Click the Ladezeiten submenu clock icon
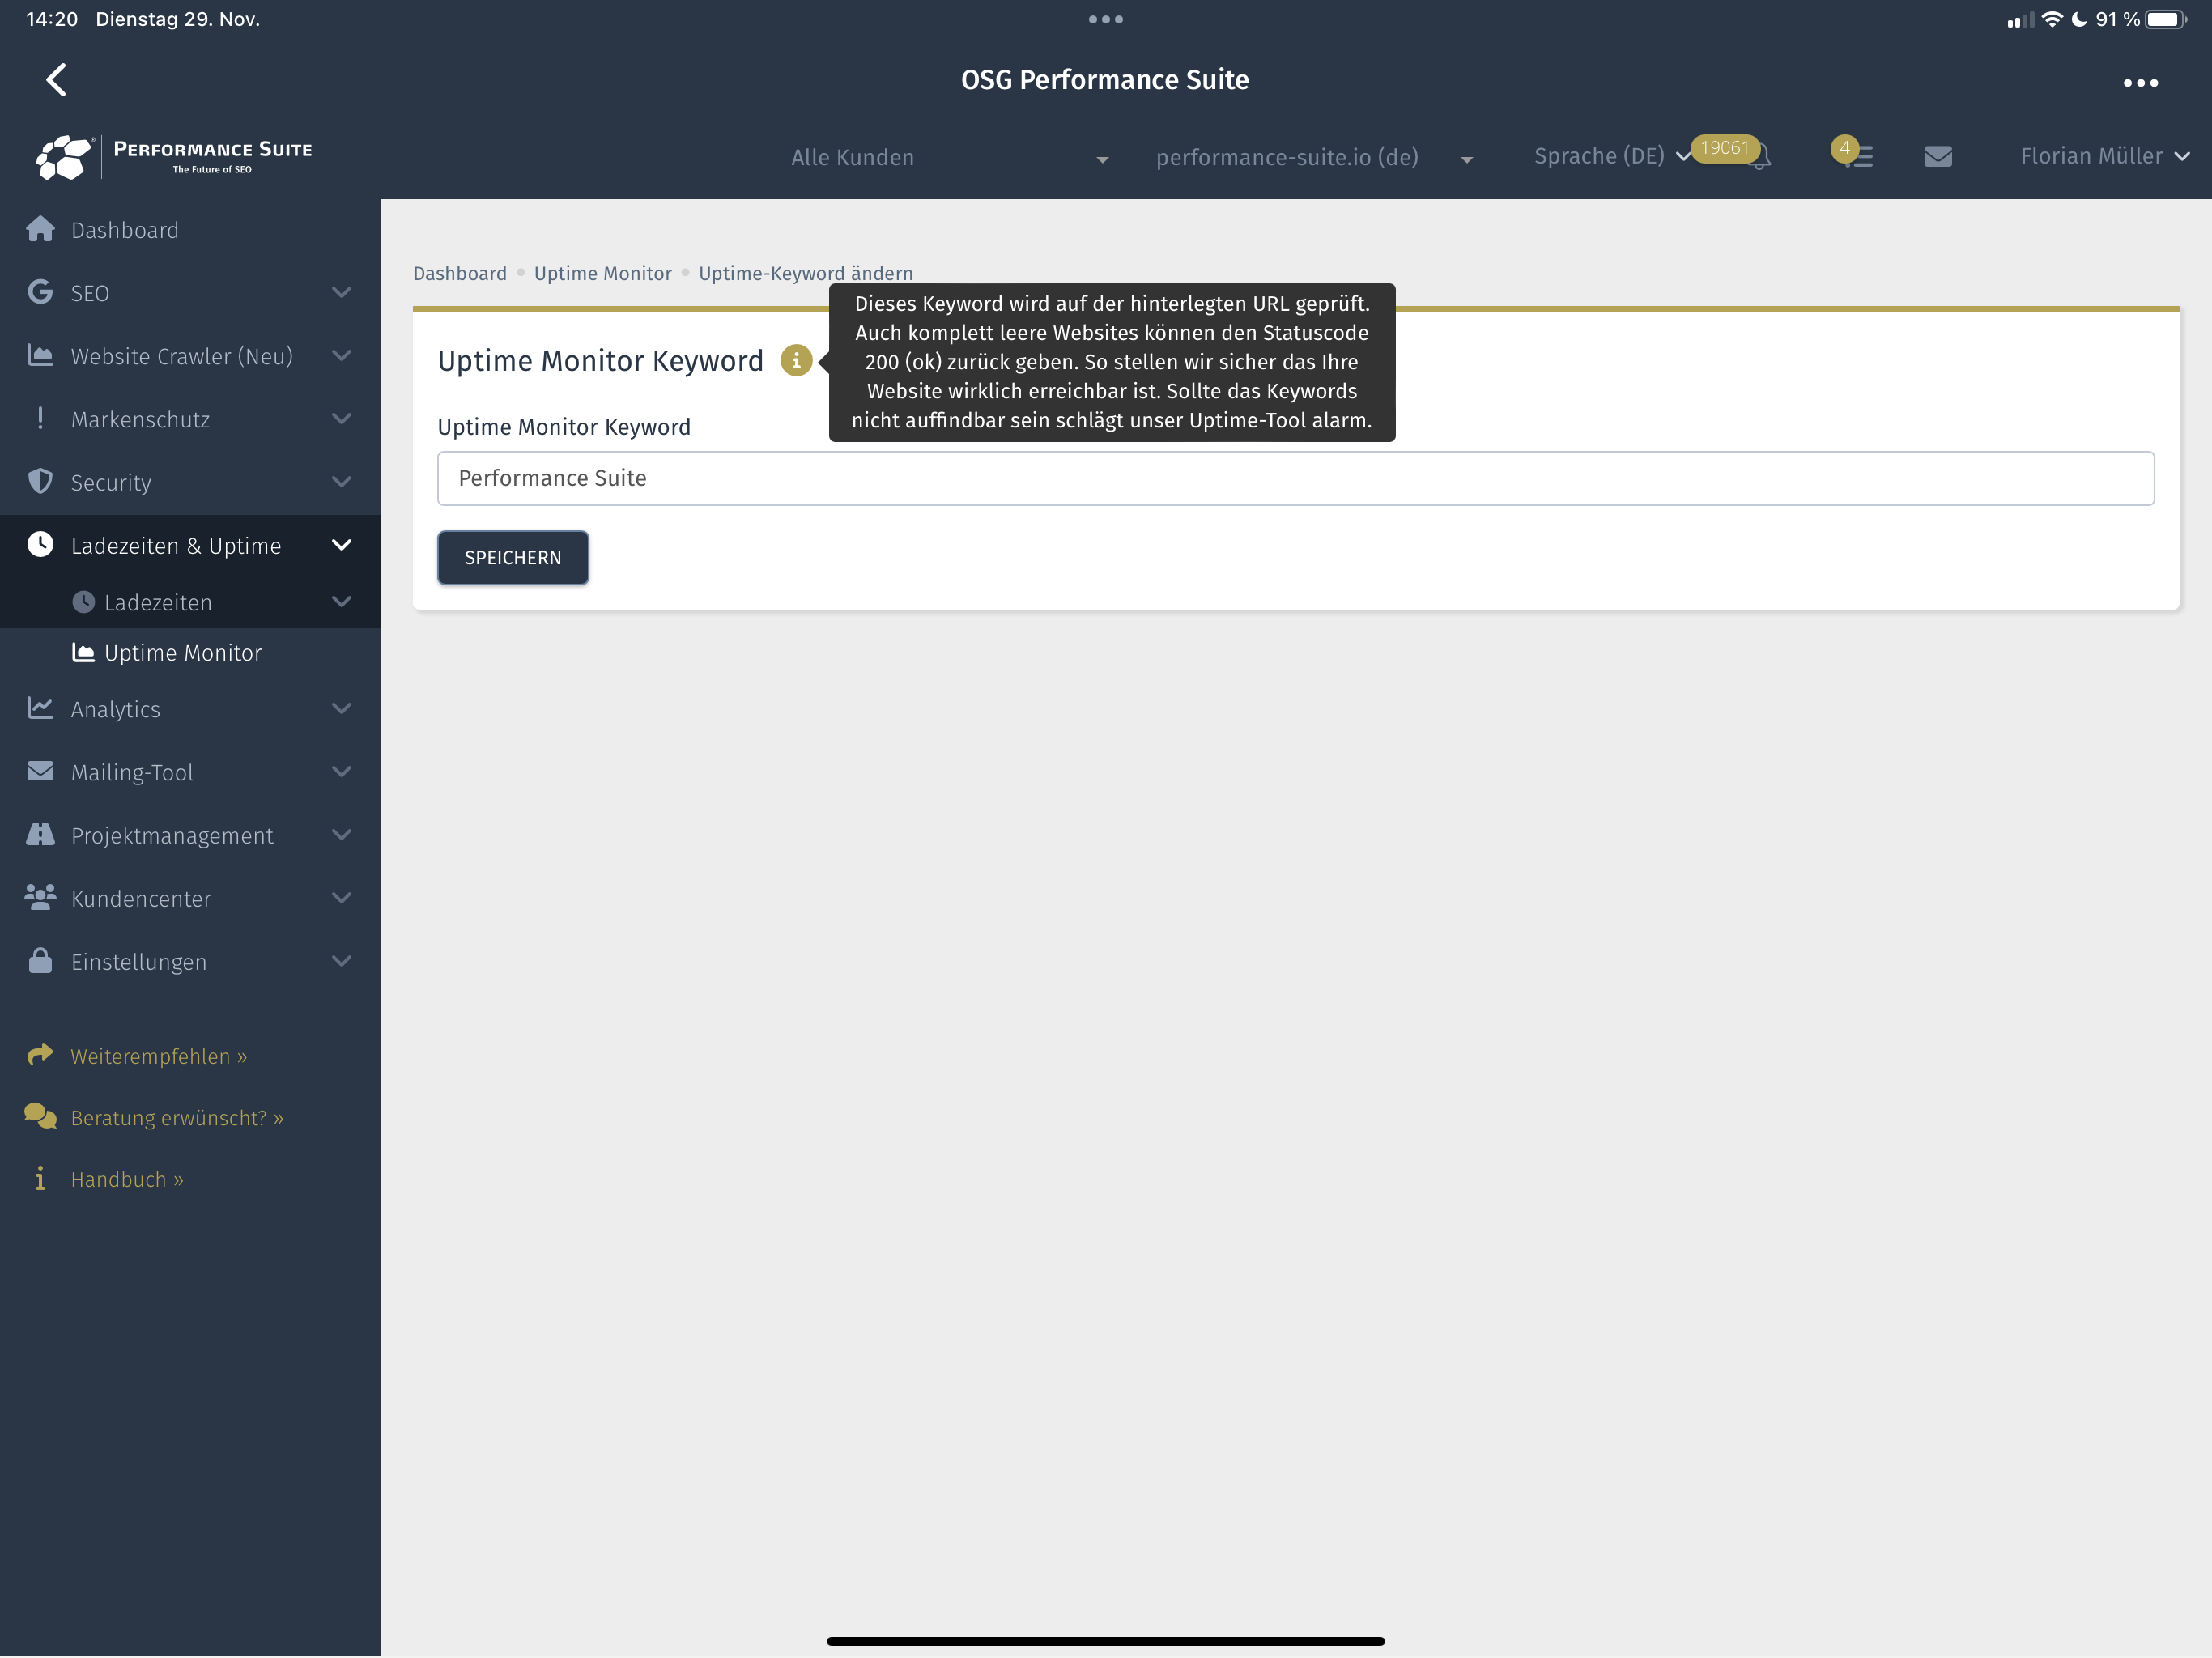Viewport: 2212px width, 1658px height. coord(84,602)
